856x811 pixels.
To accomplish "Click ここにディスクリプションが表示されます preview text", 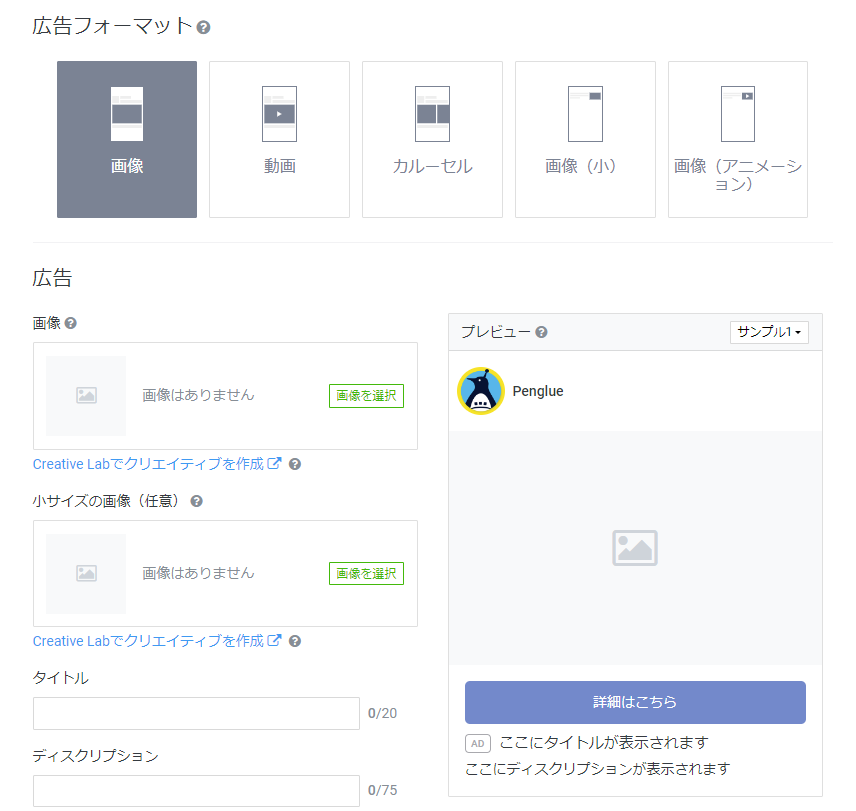I will 597,769.
